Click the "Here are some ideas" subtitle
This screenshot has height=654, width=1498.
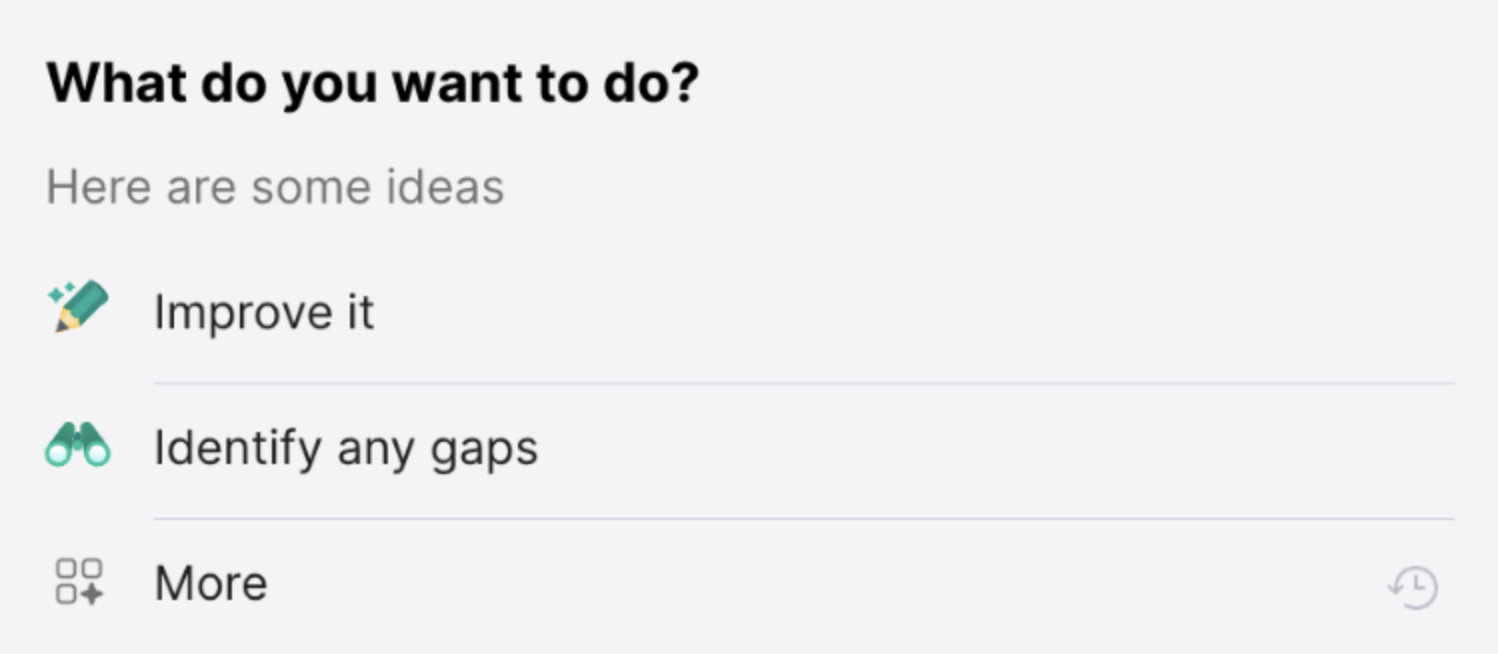(x=275, y=187)
